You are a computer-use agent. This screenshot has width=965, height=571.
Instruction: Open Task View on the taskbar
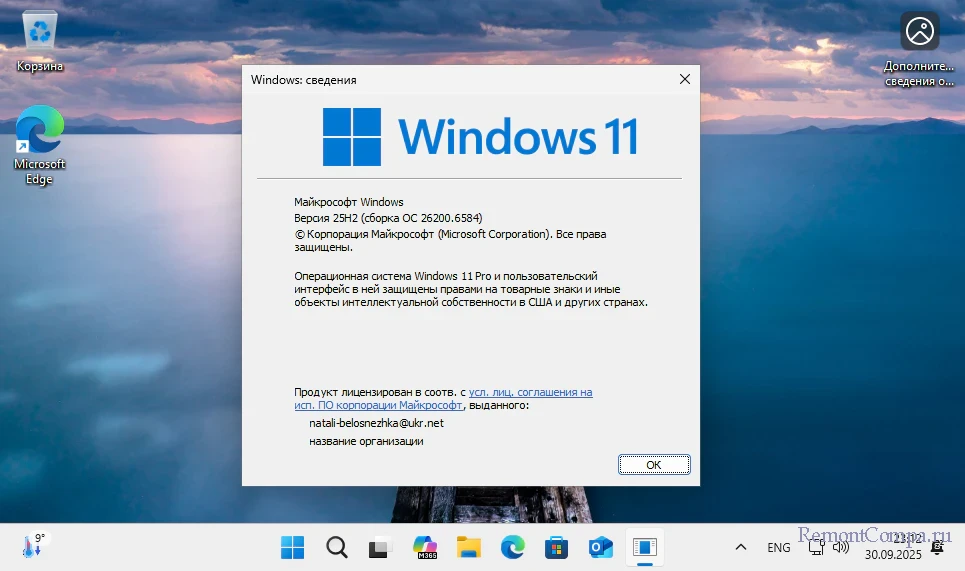pyautogui.click(x=380, y=547)
